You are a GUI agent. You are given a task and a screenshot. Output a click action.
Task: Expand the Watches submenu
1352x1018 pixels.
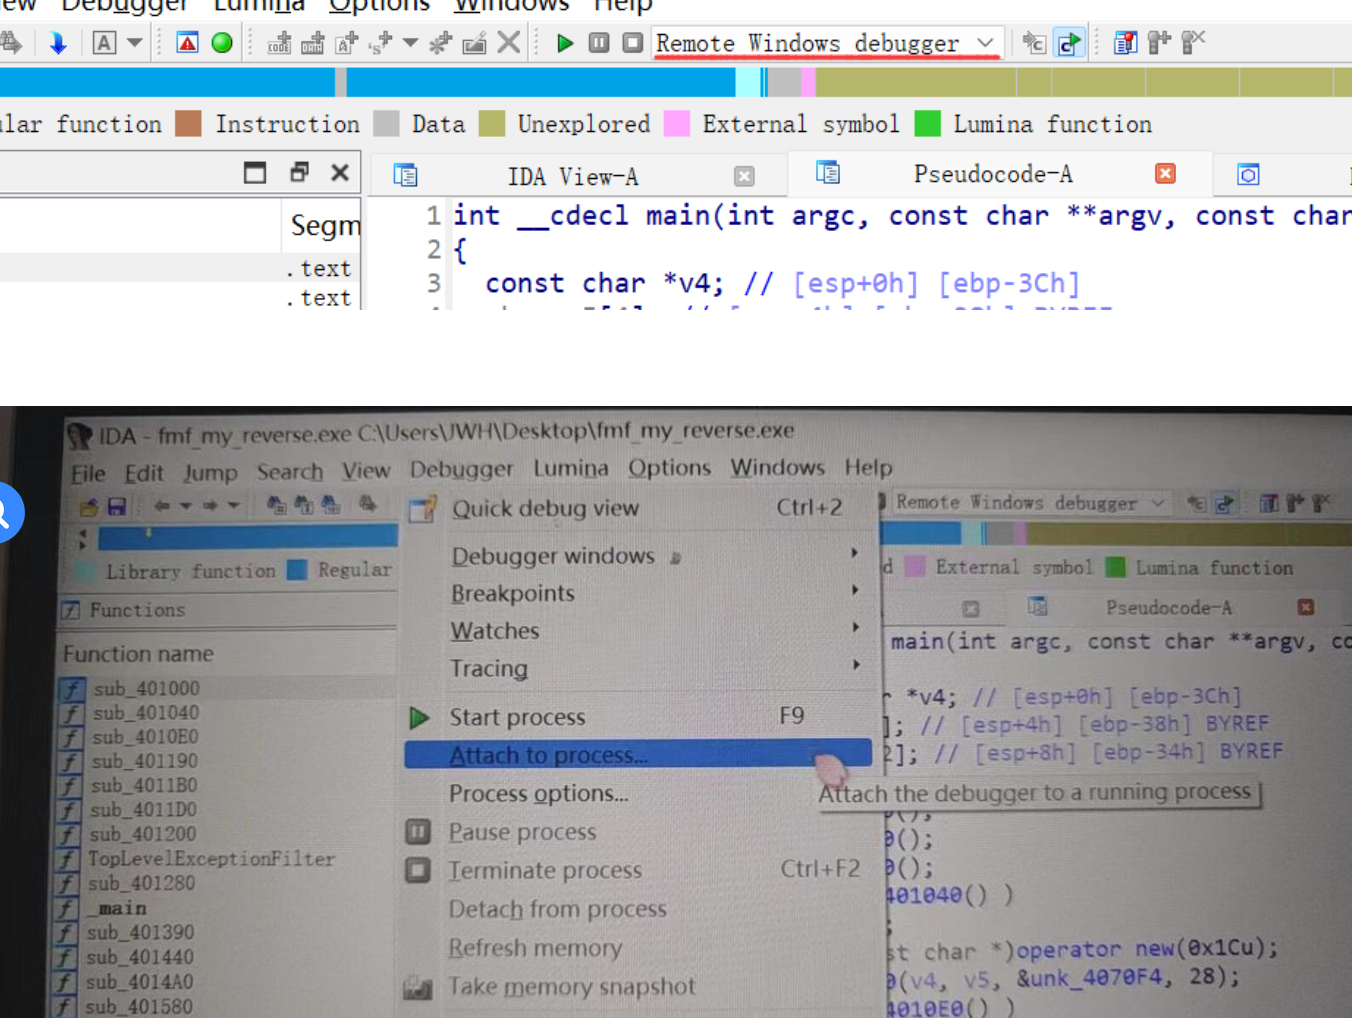[638, 630]
